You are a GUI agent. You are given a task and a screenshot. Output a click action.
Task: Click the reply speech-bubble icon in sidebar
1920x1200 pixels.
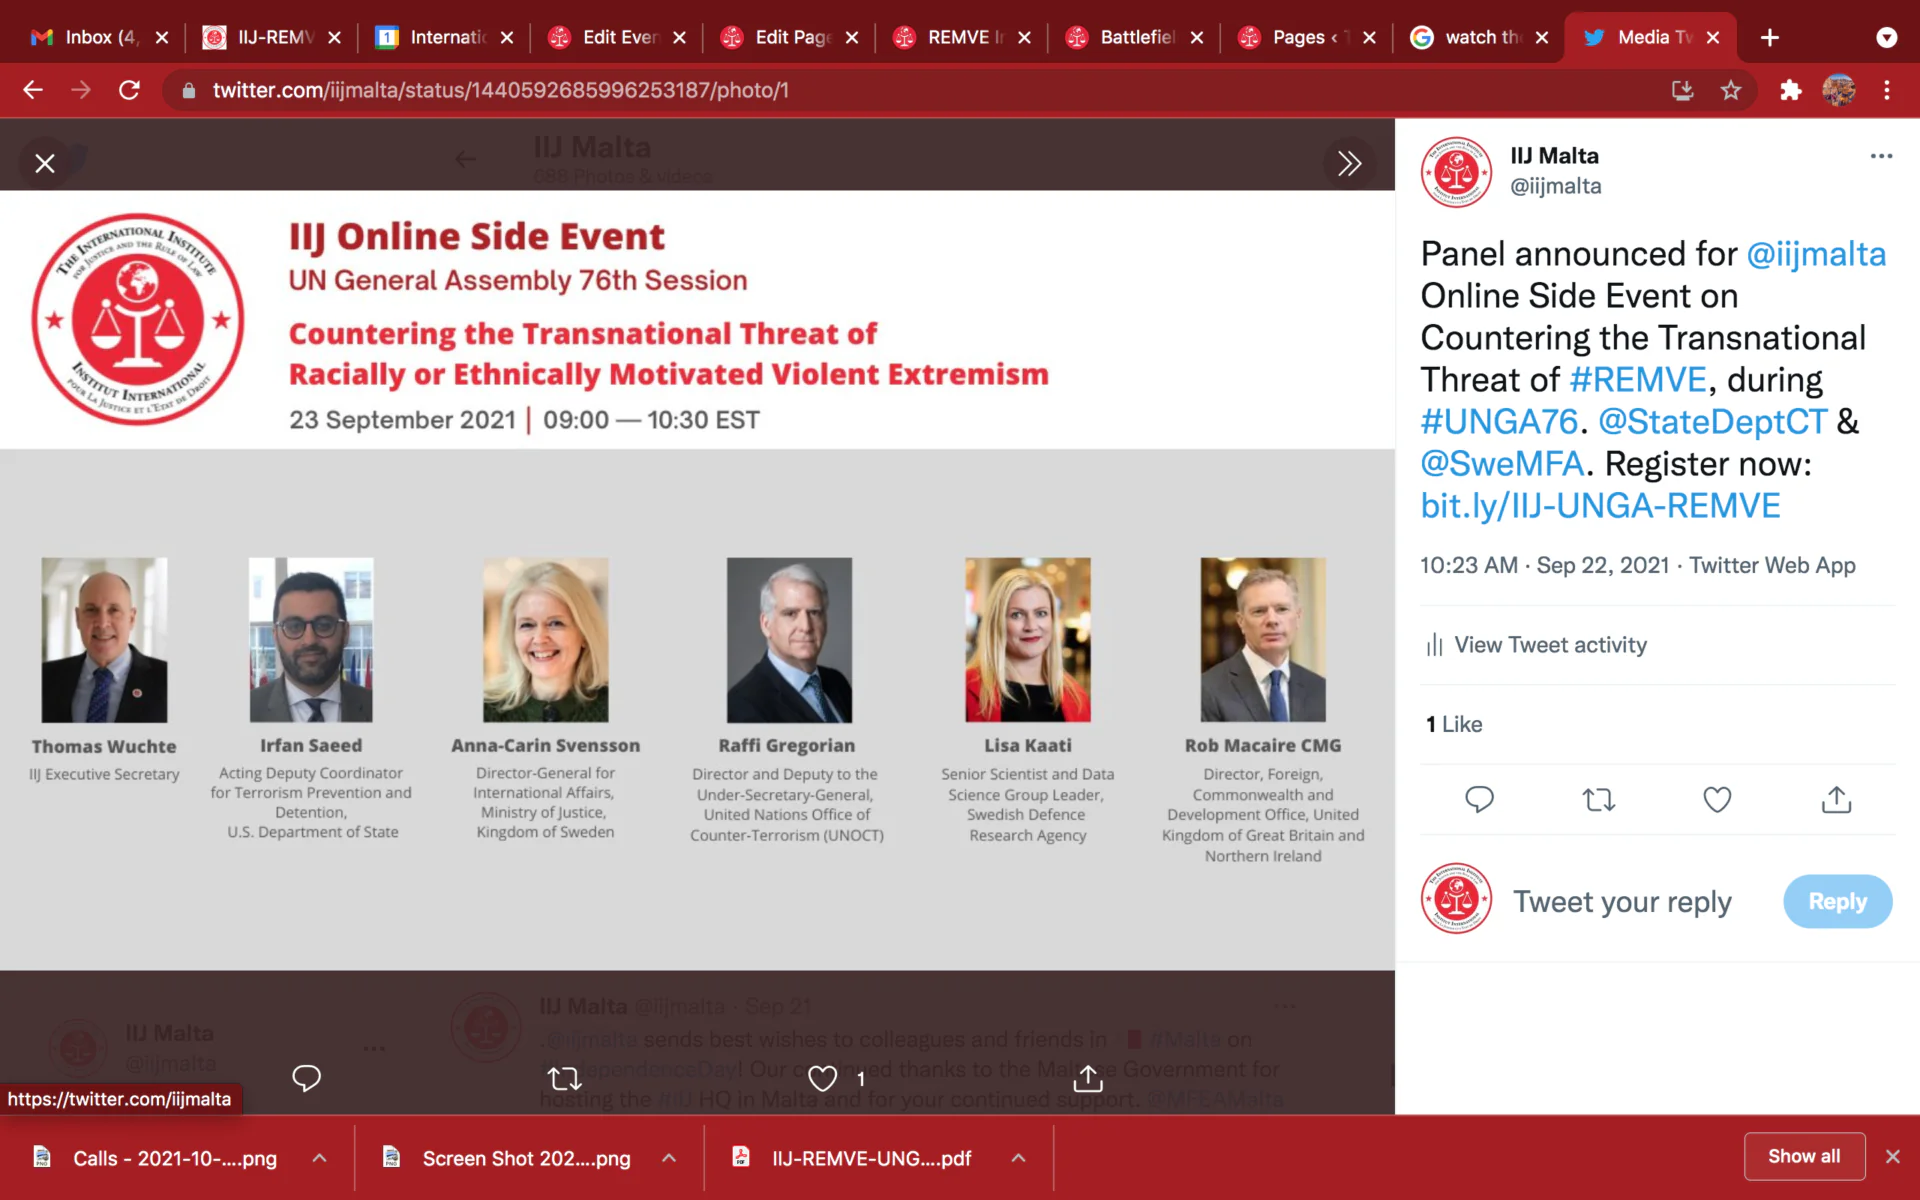[x=1479, y=799]
